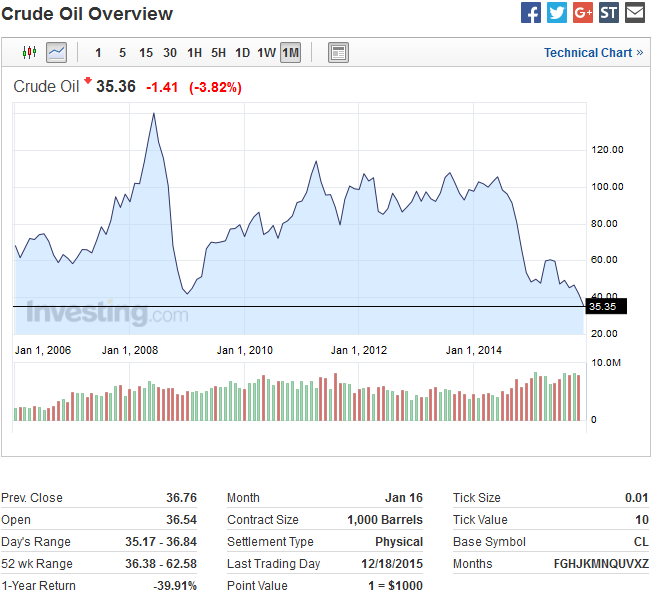
Task: Click the Last Trading Day value 12/18/2015
Action: click(392, 564)
